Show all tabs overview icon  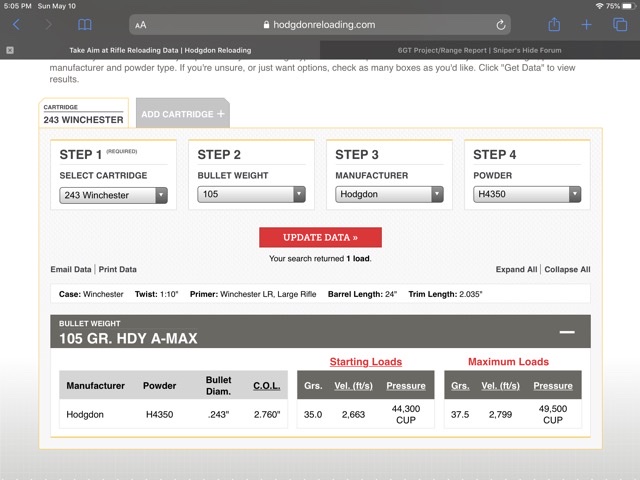click(x=620, y=24)
